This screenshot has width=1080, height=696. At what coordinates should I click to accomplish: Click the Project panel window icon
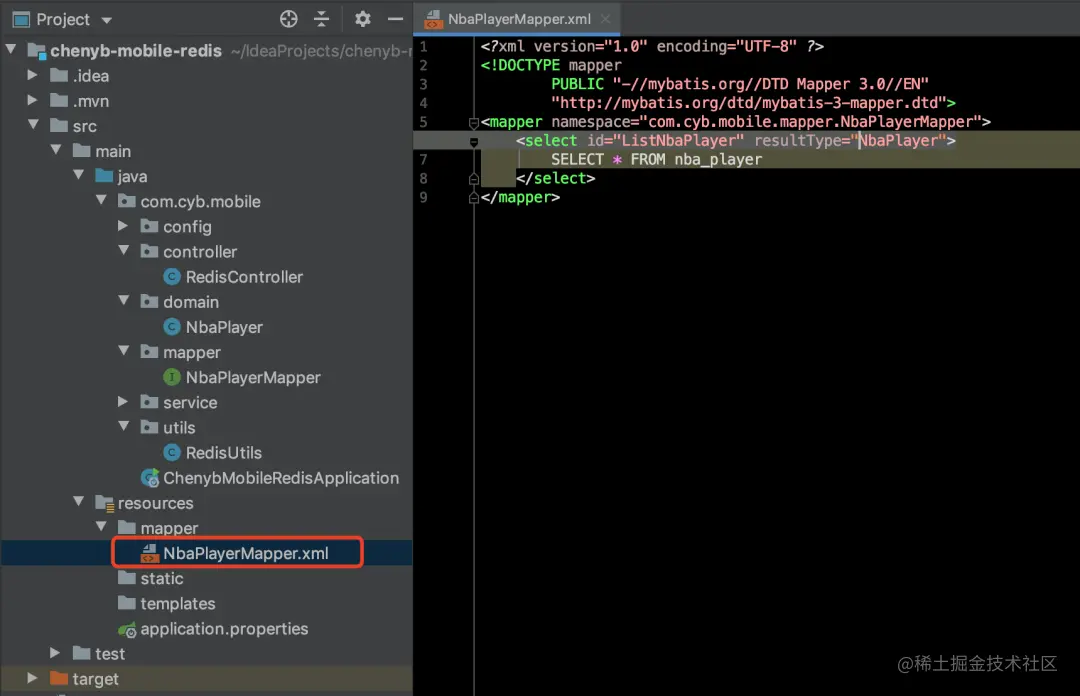21,19
